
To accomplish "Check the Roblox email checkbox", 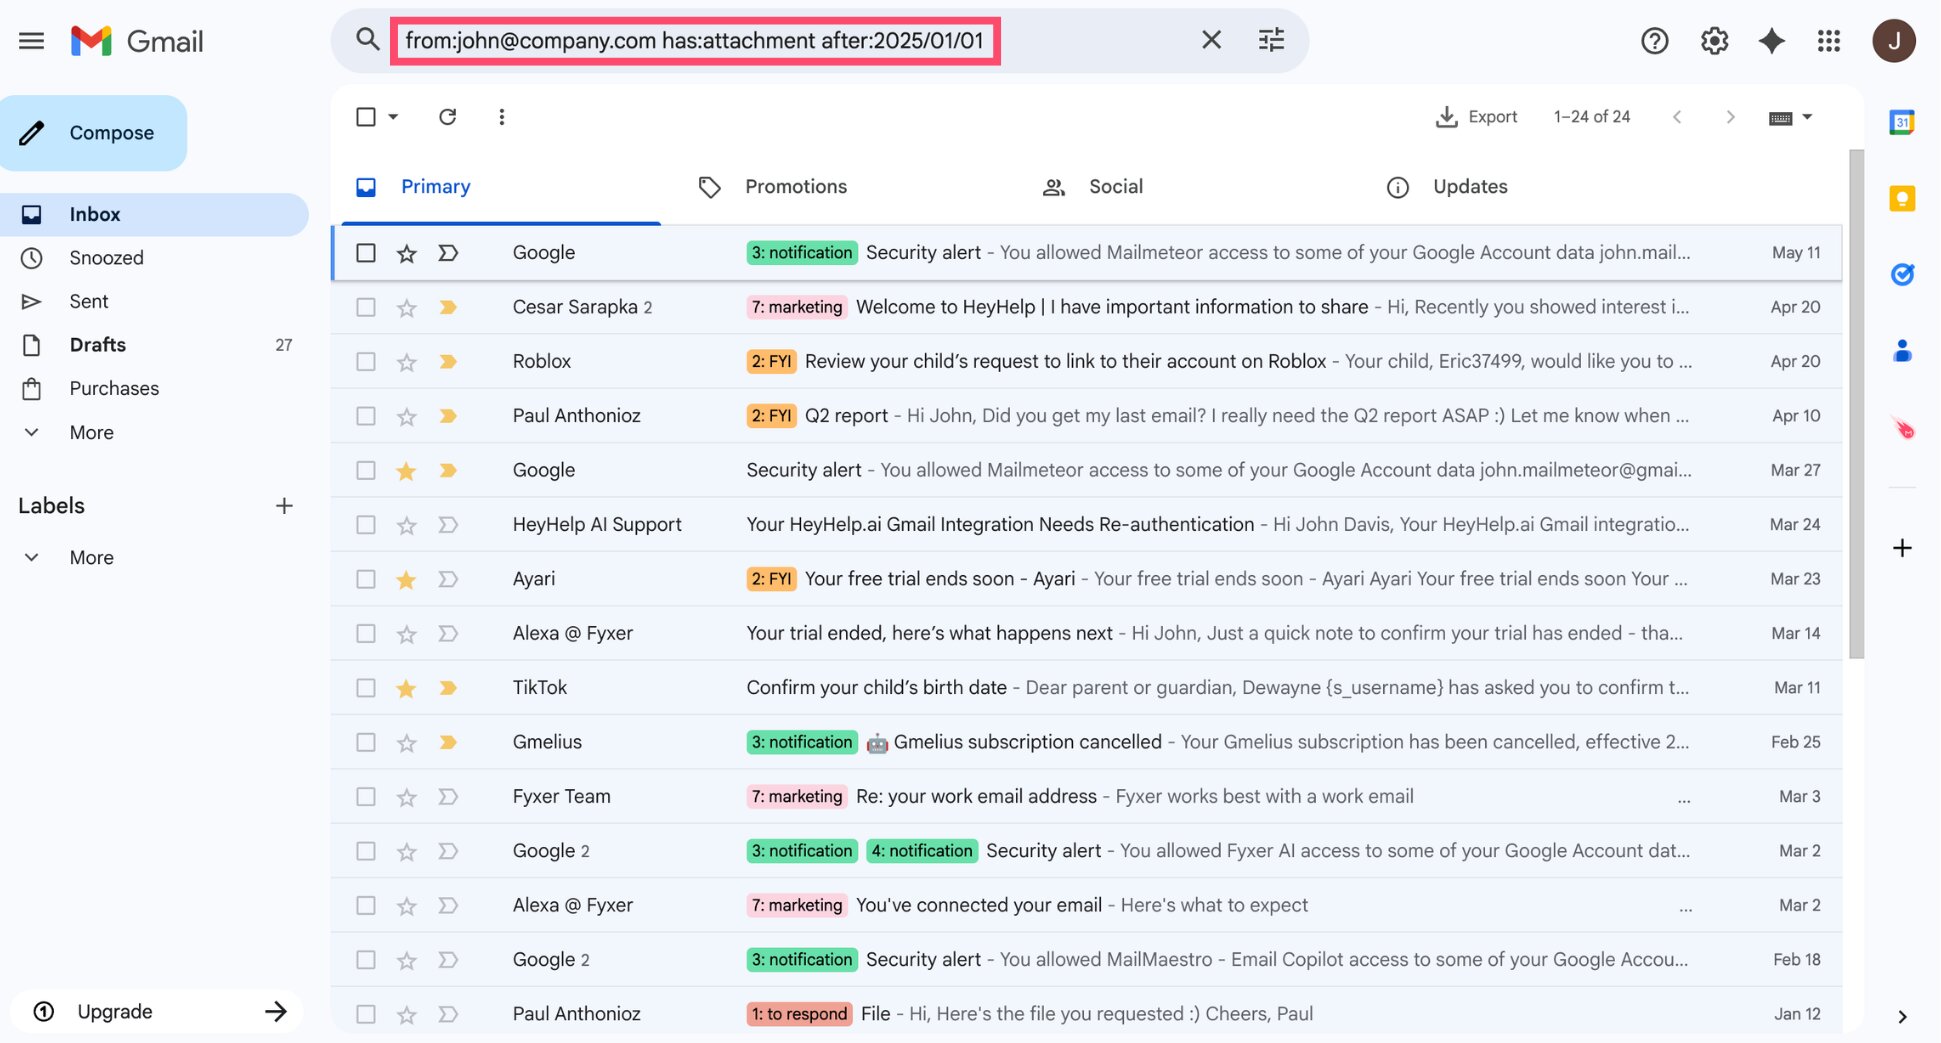I will pos(366,362).
